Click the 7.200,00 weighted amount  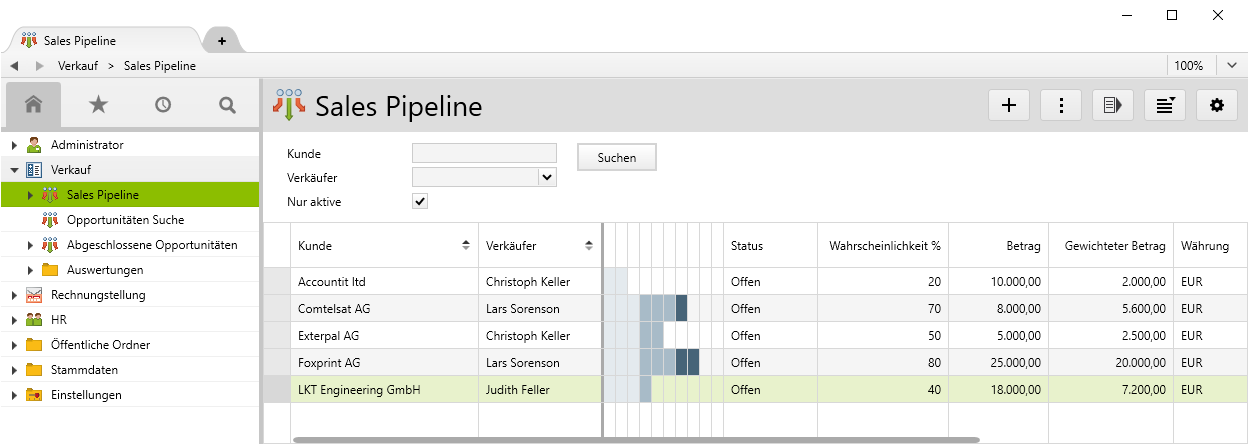pyautogui.click(x=1141, y=389)
